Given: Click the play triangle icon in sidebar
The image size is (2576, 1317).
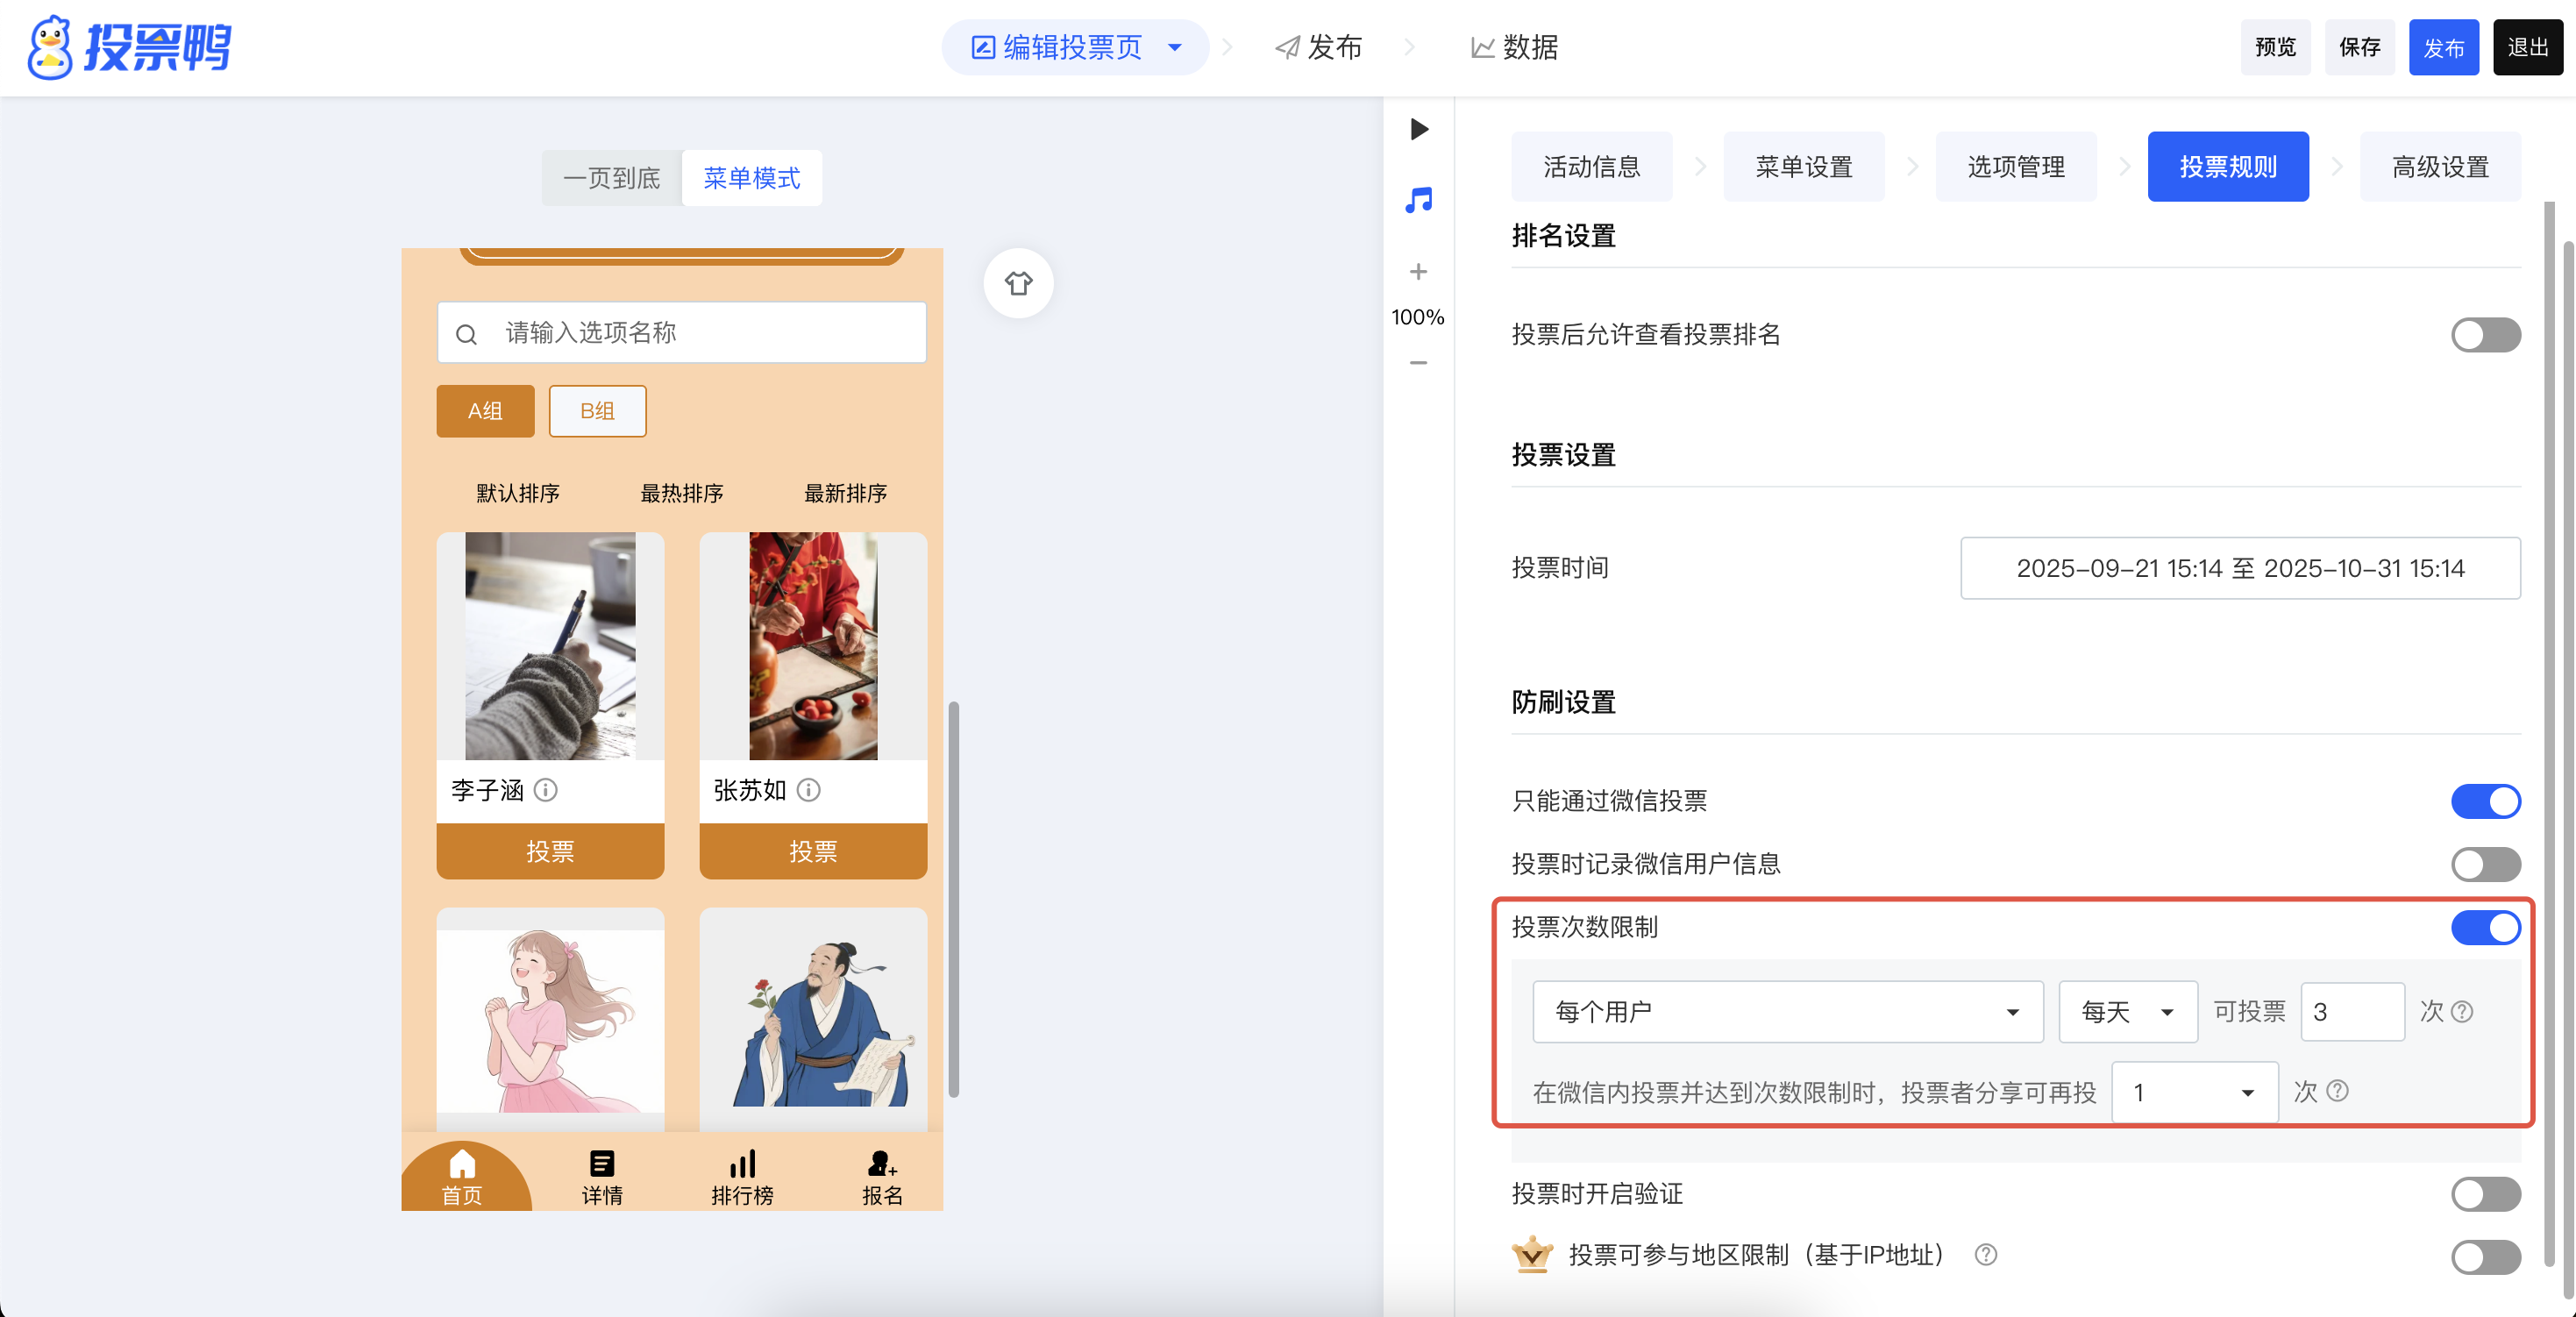Looking at the screenshot, I should click(1418, 129).
